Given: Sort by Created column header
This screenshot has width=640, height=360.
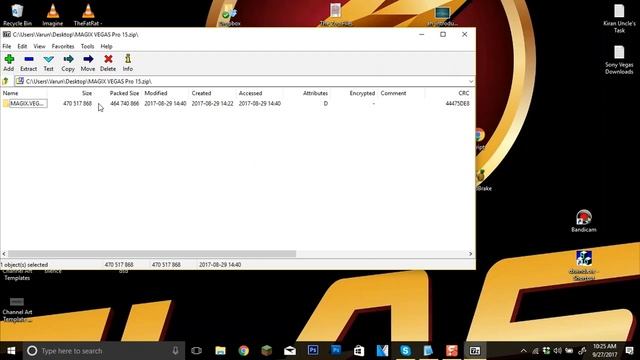Looking at the screenshot, I should point(201,93).
